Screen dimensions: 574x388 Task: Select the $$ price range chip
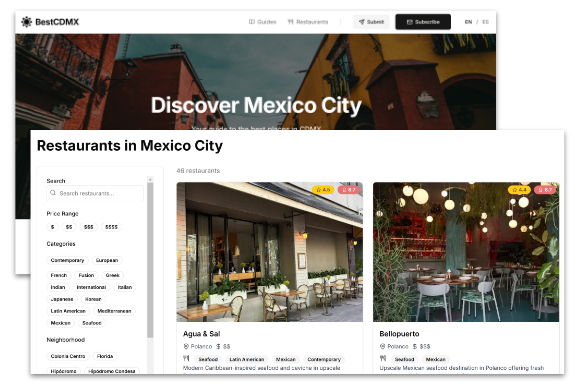(69, 227)
